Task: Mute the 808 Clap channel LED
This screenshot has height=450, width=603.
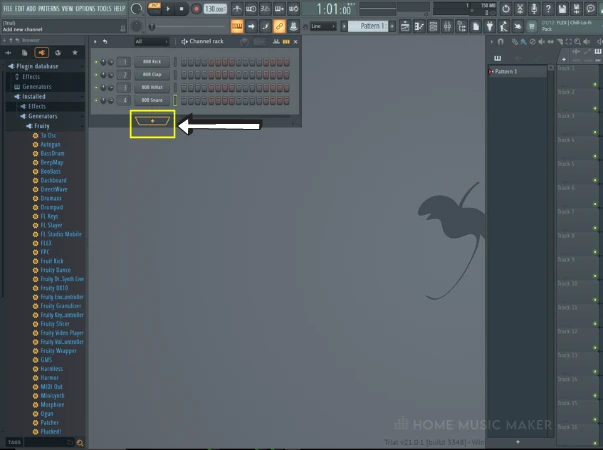Action: tap(96, 75)
